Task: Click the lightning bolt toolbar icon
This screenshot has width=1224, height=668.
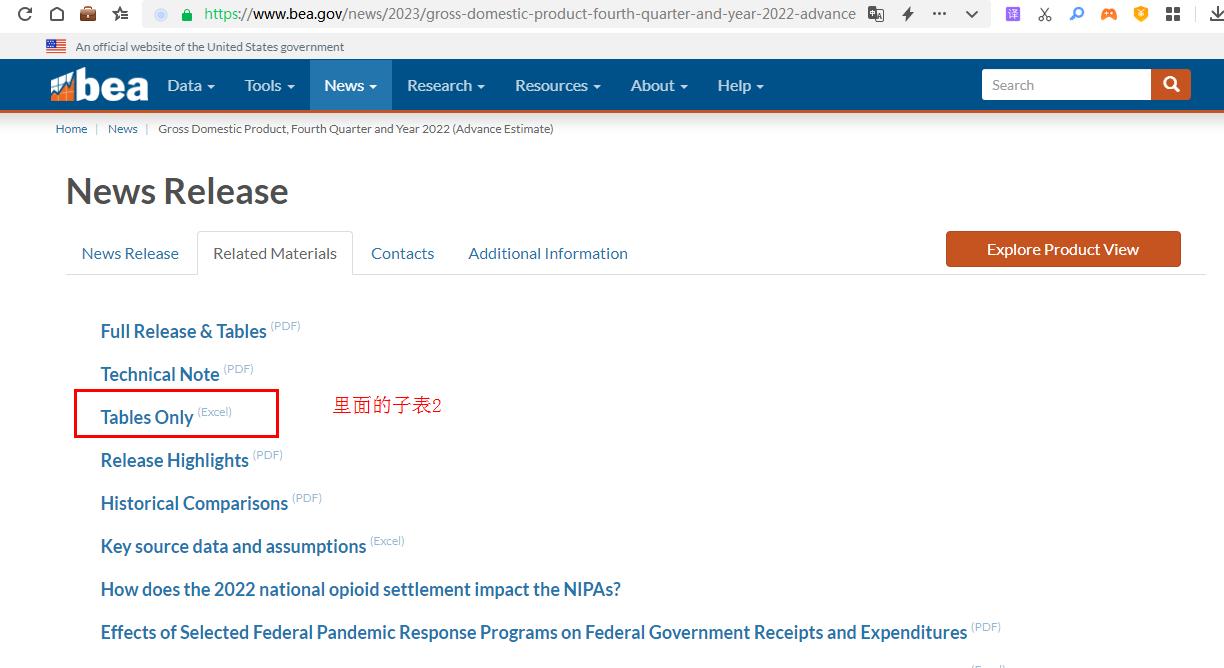Action: 907,14
